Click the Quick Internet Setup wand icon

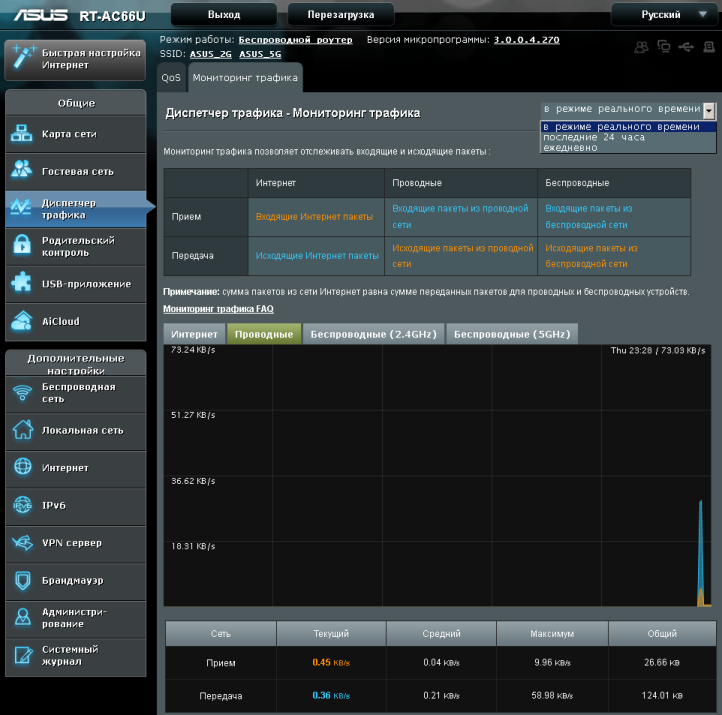tap(23, 58)
